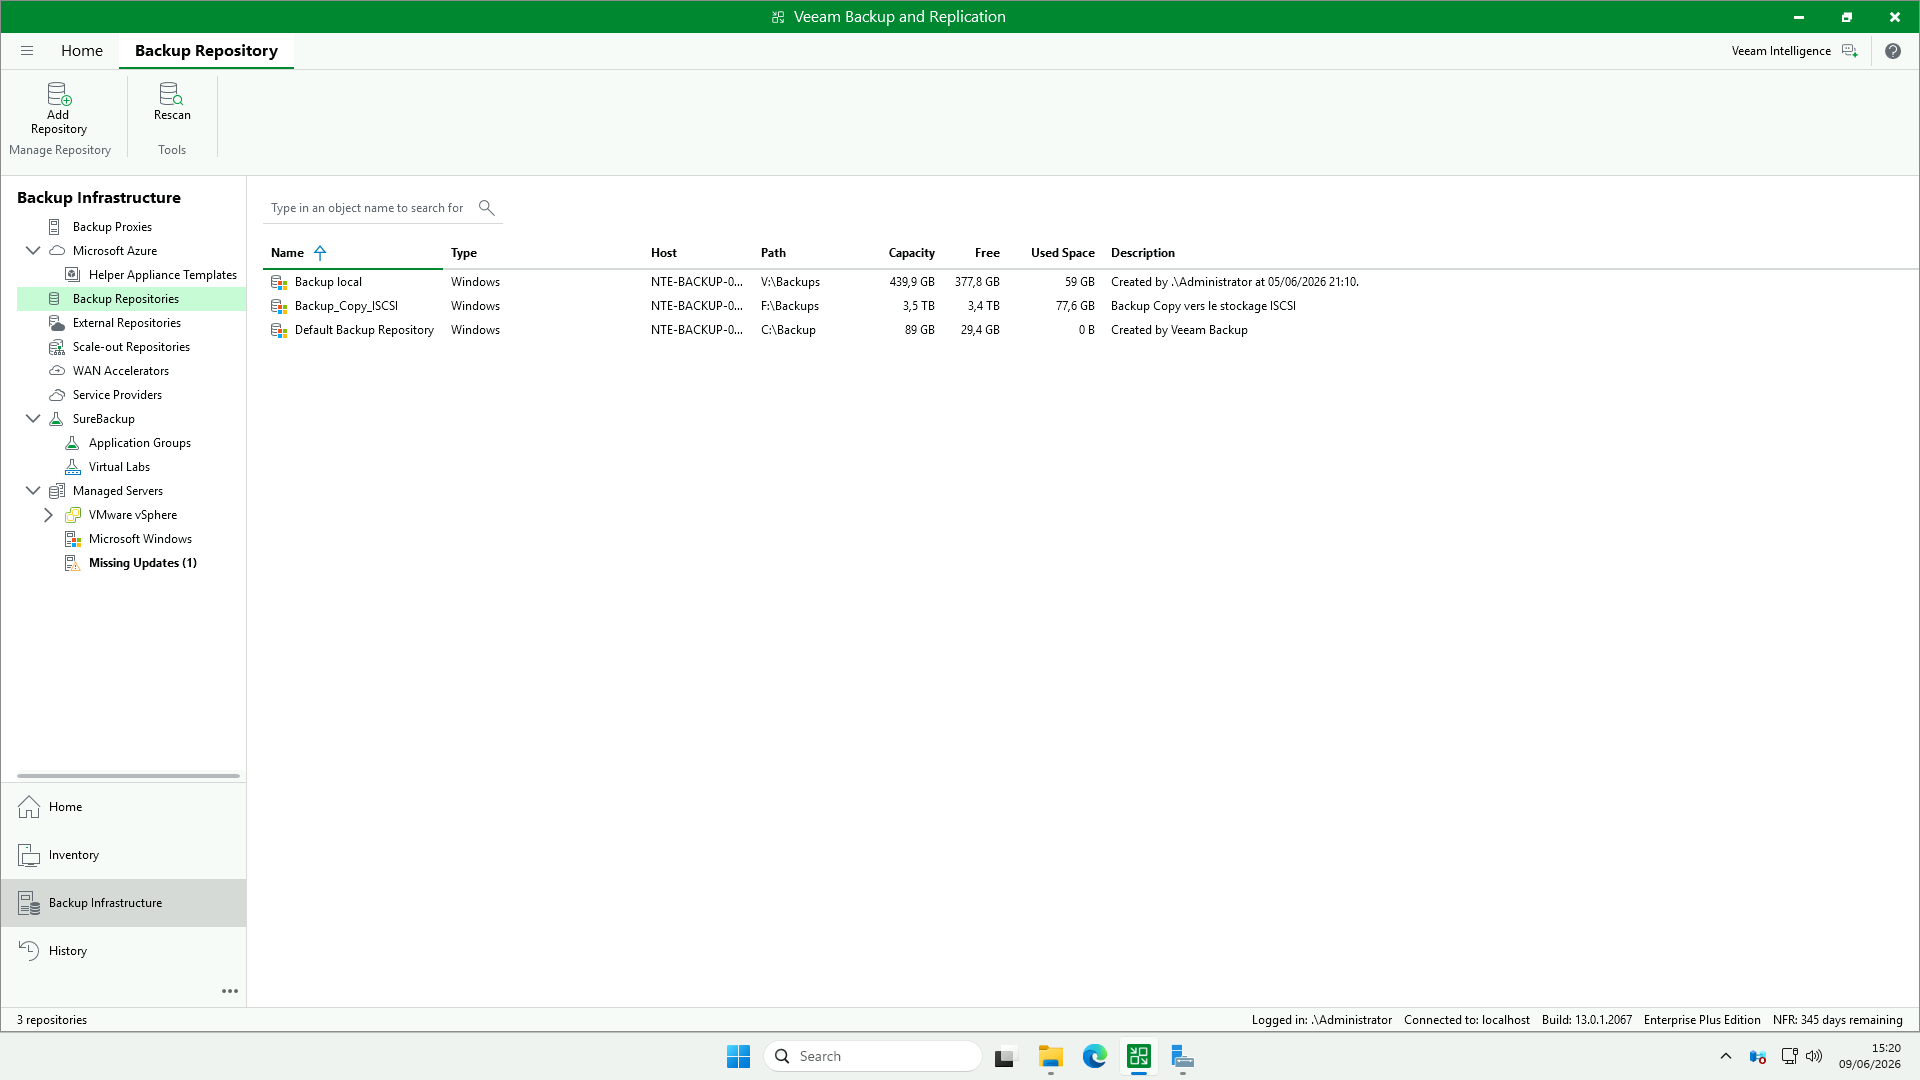Open the taskbar clock and date
This screenshot has height=1080, width=1920.
1869,1056
